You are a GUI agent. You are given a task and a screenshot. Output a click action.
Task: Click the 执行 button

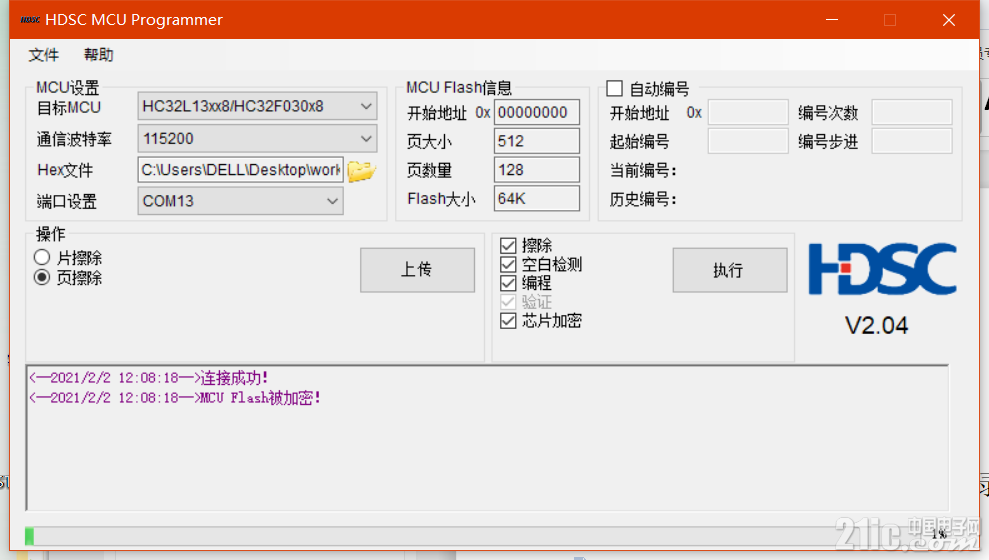coord(730,270)
